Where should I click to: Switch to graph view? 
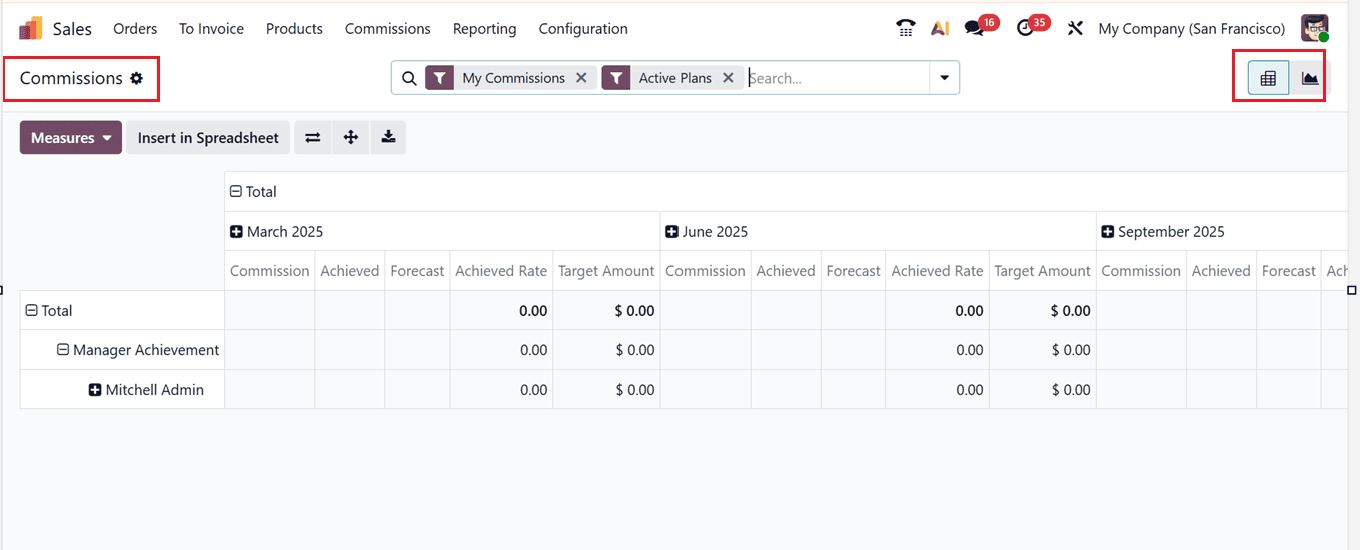coord(1310,78)
